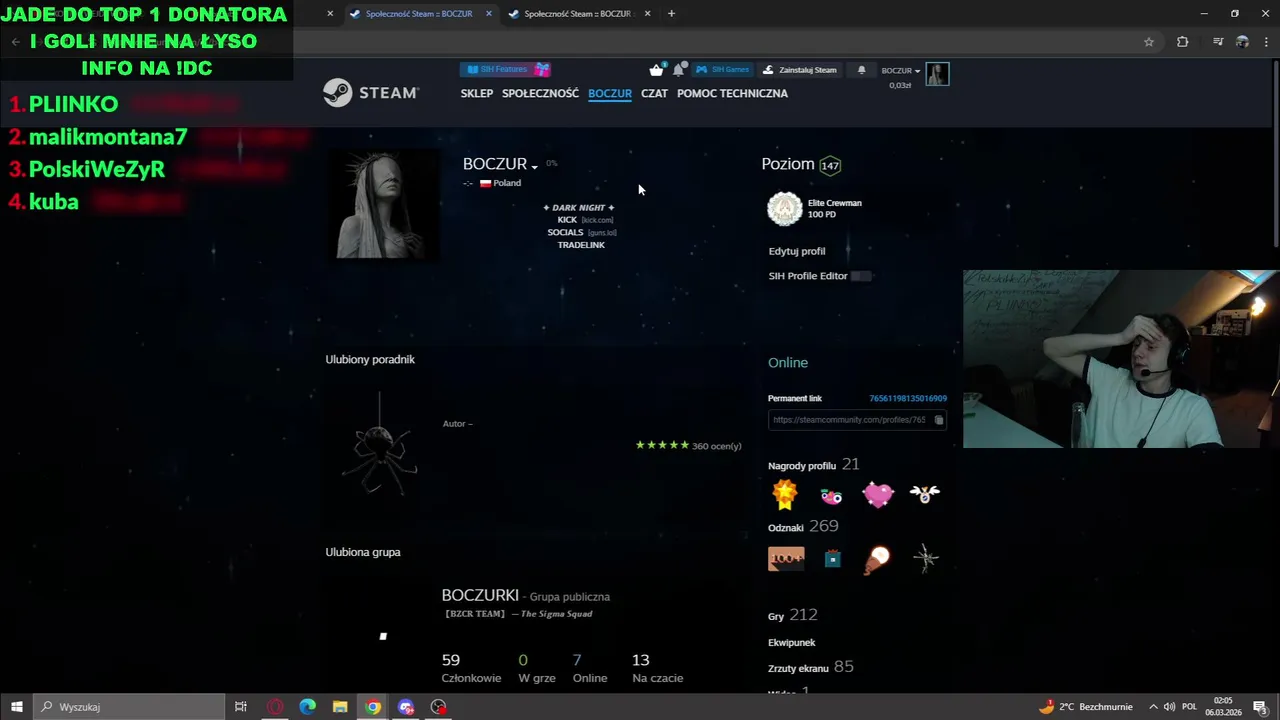Click the small avatar in the Steam header

click(937, 74)
